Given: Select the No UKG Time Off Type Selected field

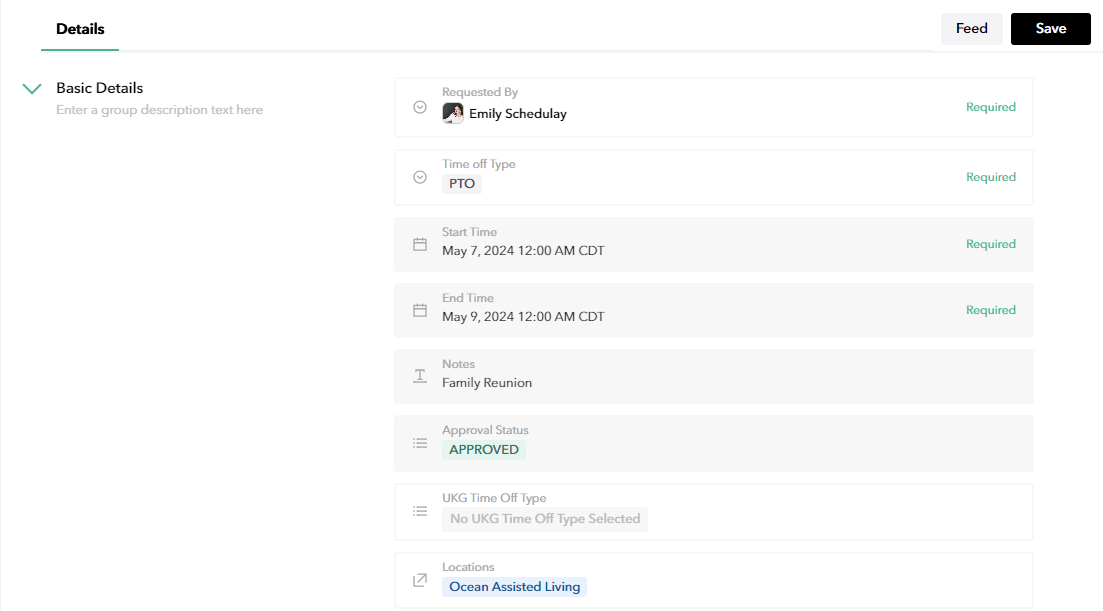Looking at the screenshot, I should click(x=545, y=519).
